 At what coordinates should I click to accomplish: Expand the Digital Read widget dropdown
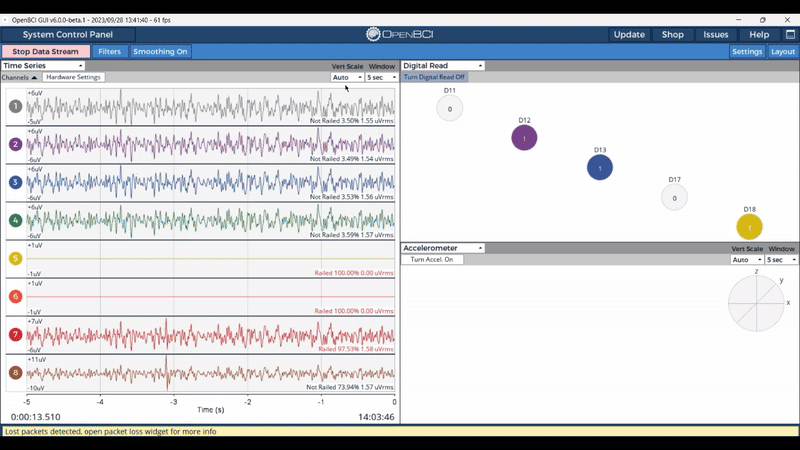pos(443,66)
